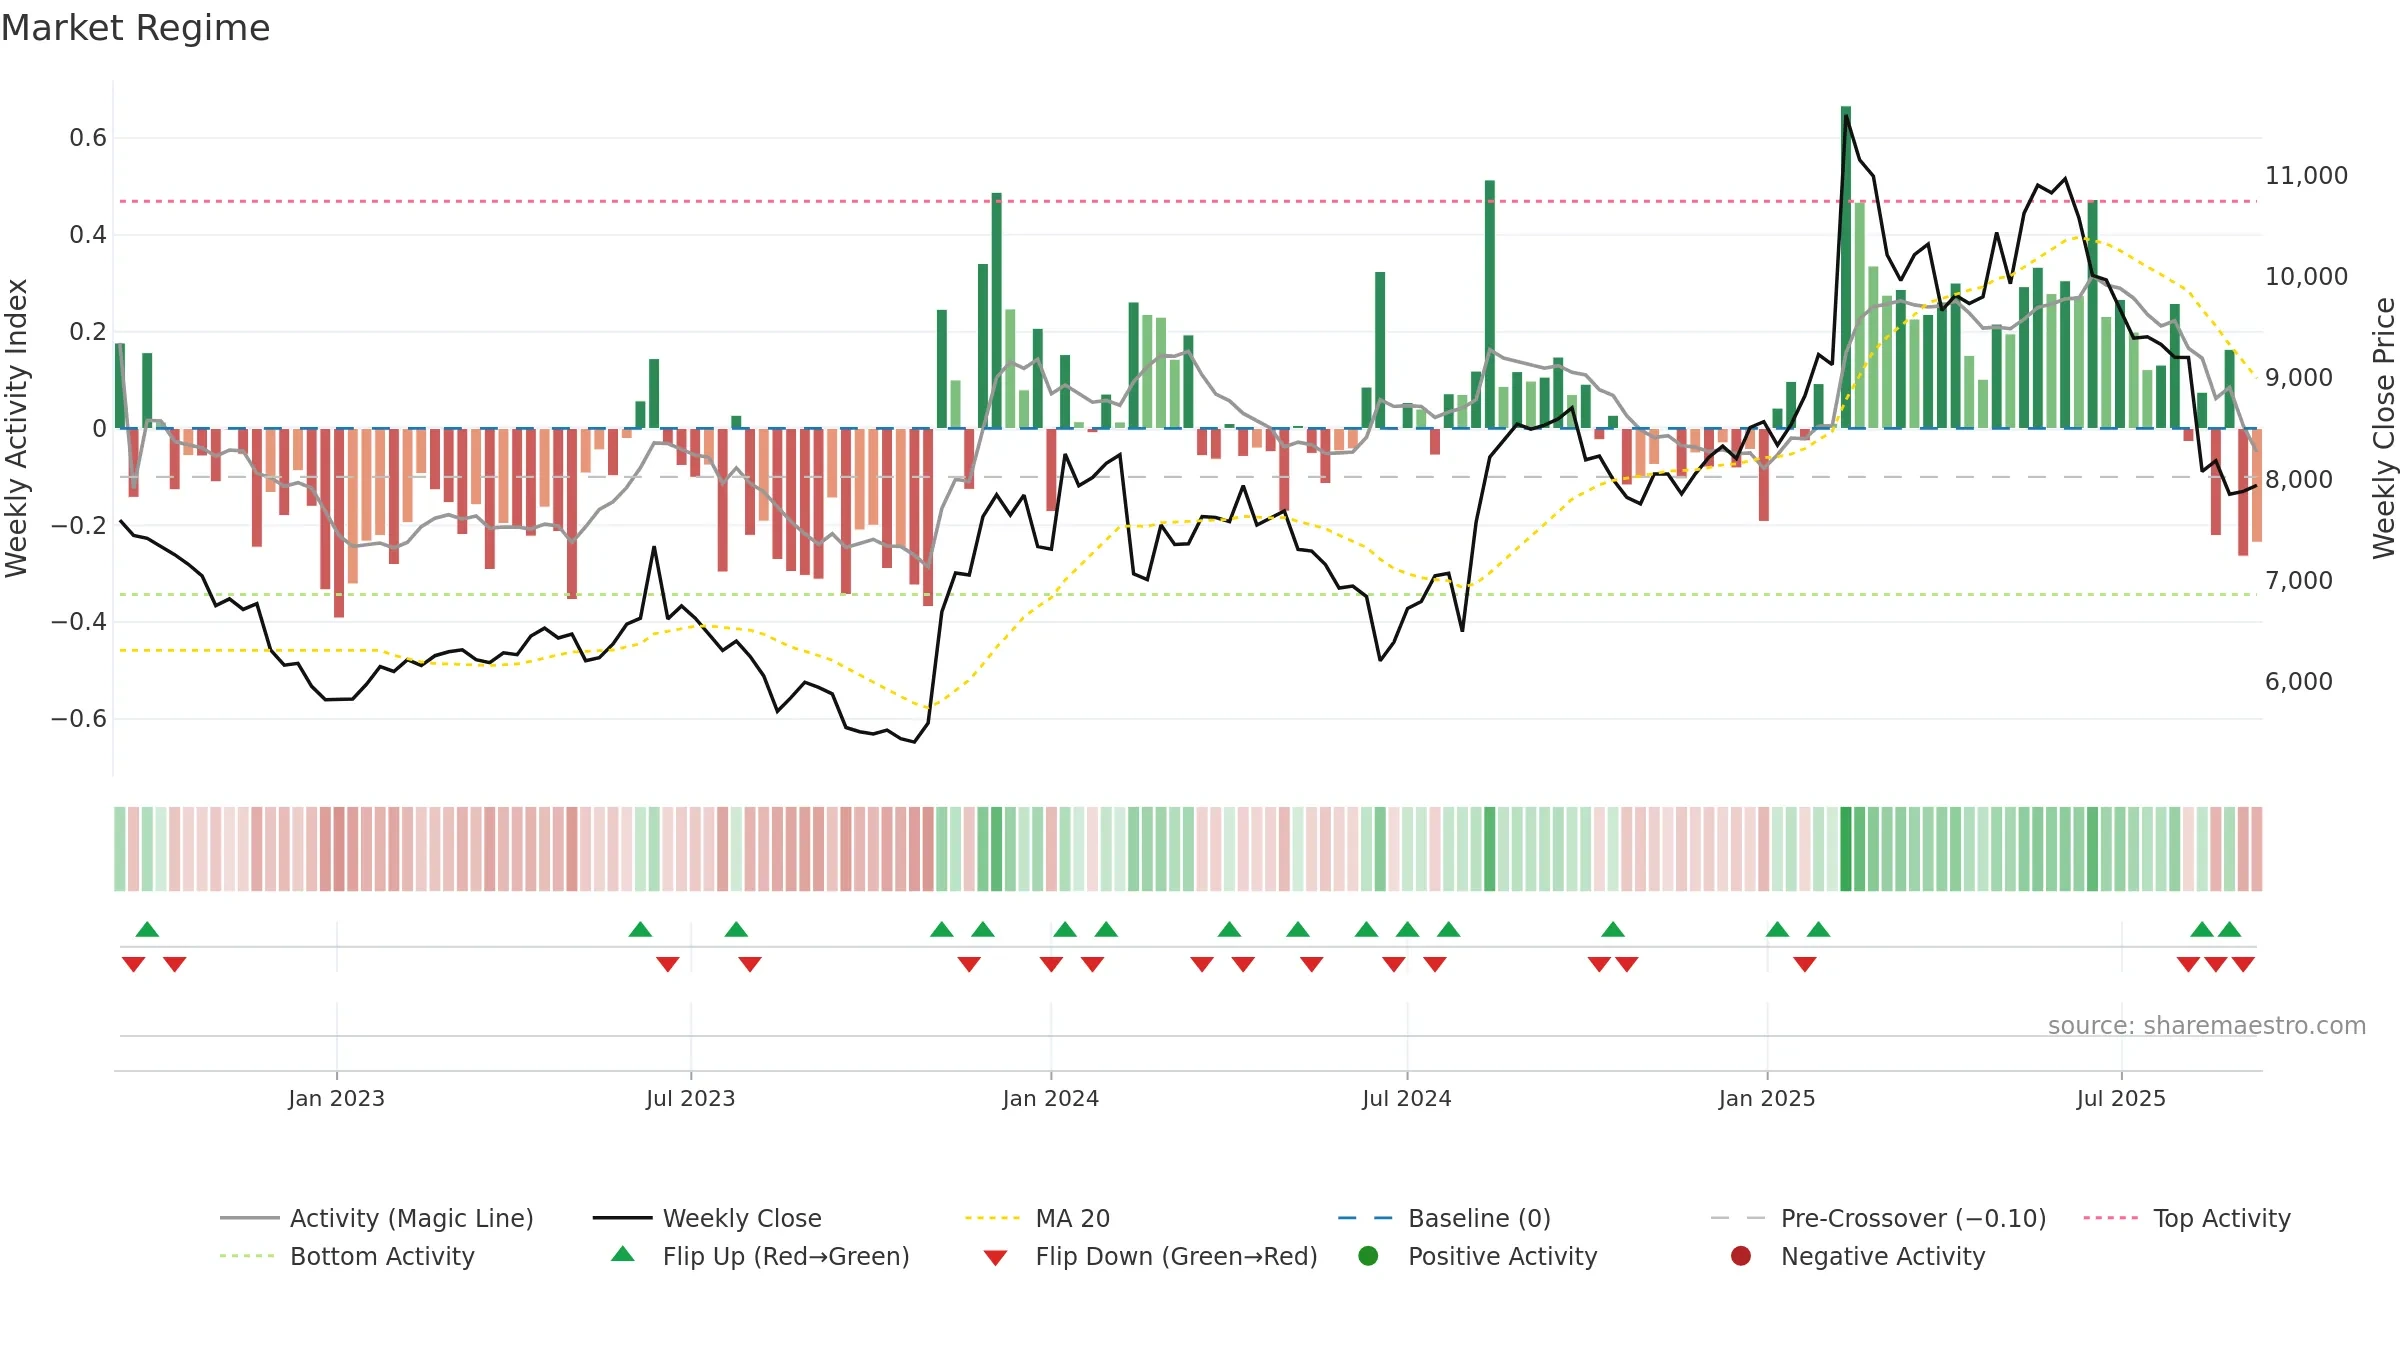2400x1350 pixels.
Task: Click the black line swatch for Weekly Close
Action: (x=622, y=1218)
